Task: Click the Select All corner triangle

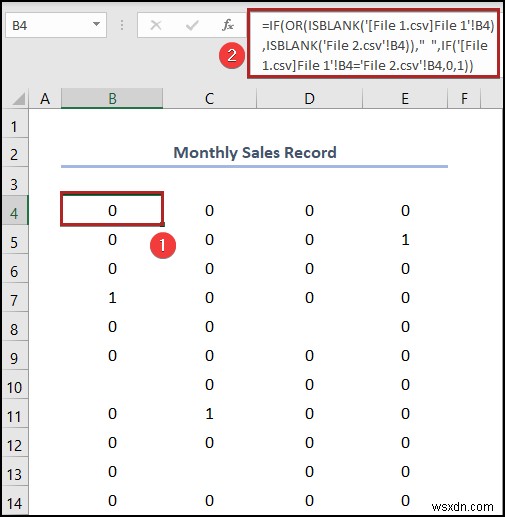Action: tap(19, 99)
